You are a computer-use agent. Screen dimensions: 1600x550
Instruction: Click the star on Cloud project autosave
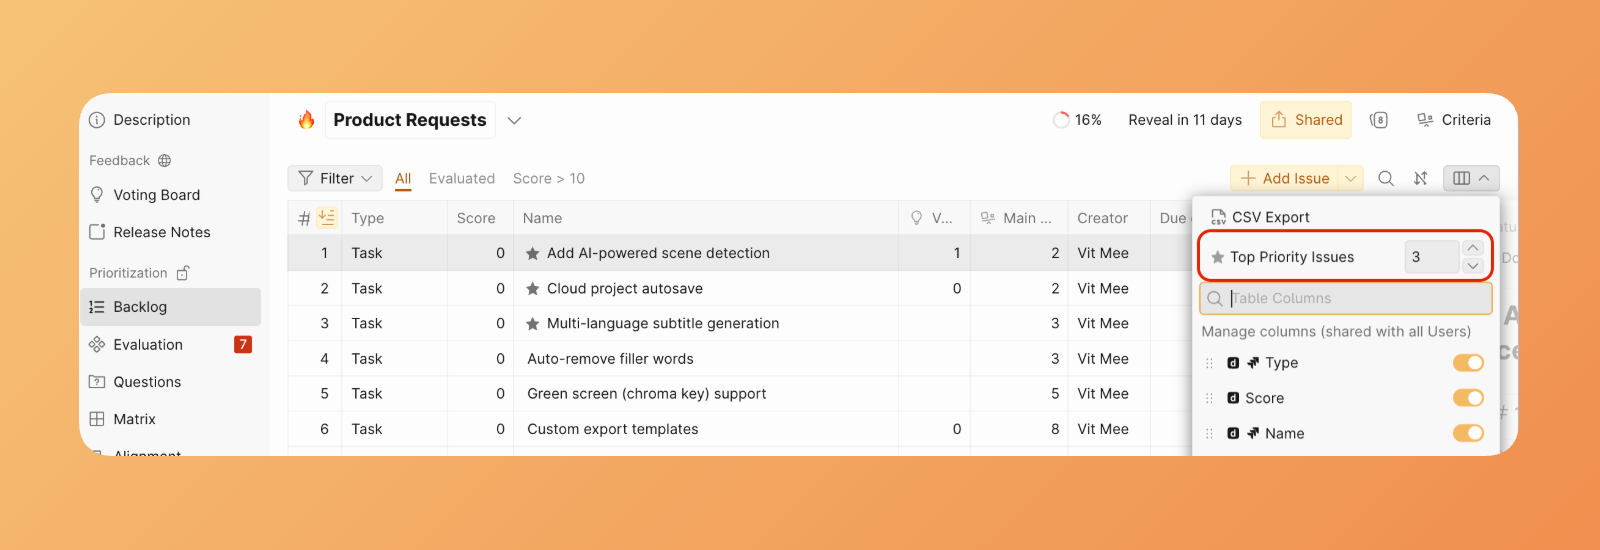click(533, 288)
